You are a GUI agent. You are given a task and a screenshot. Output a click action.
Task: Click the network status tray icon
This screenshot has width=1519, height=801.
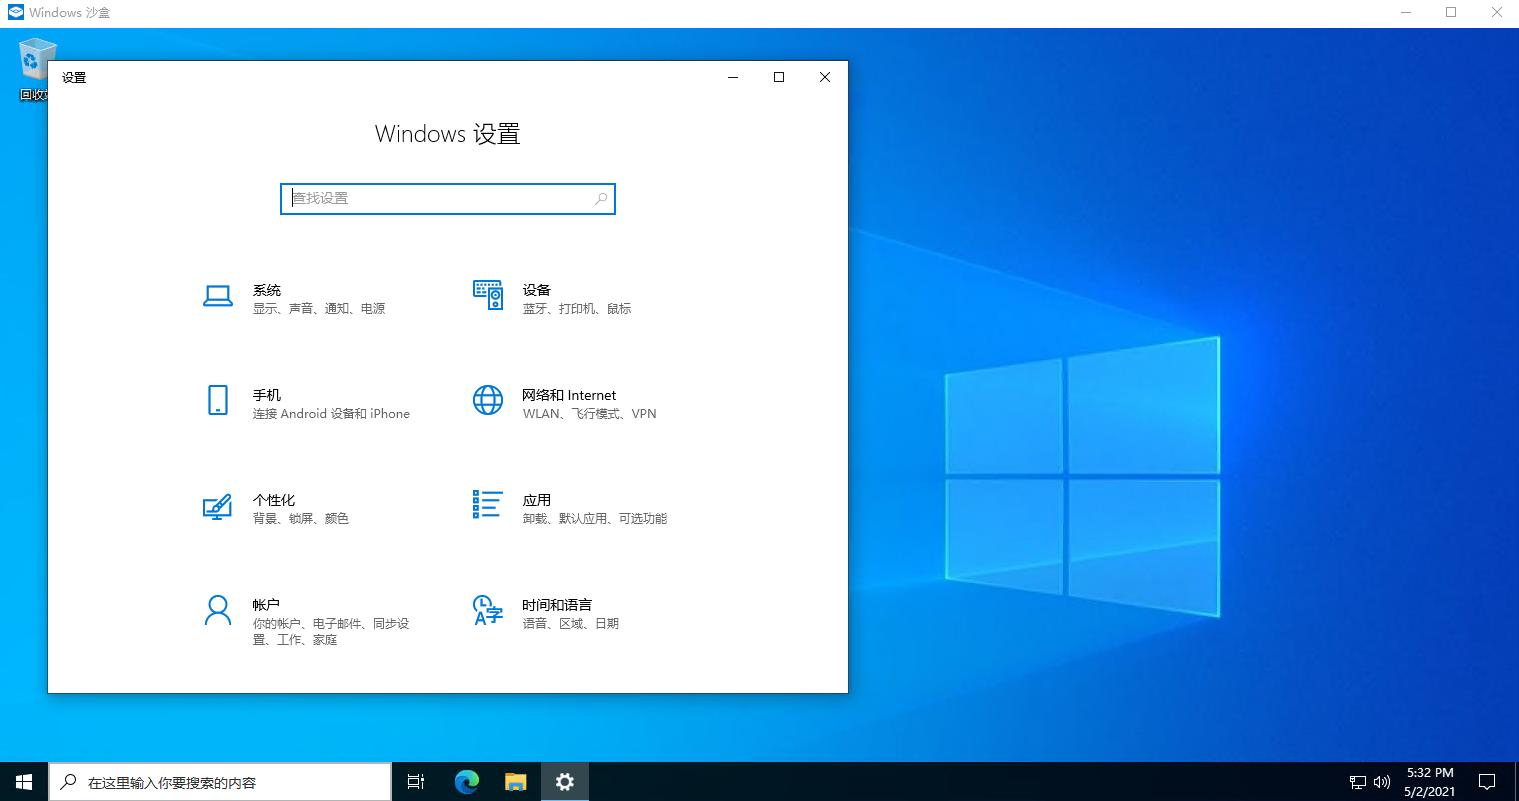[1358, 782]
